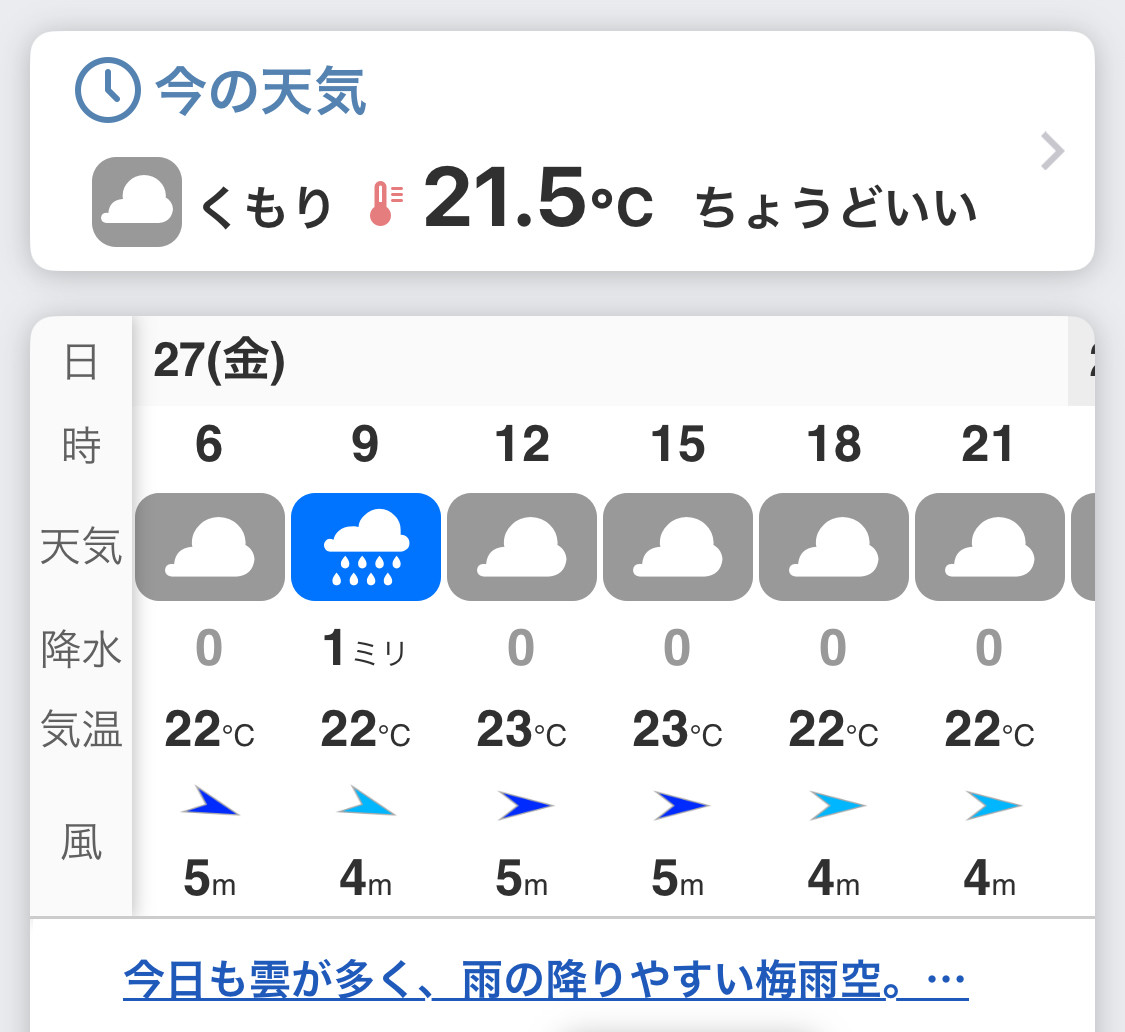Tap the partially visible next weather icon
1125x1032 pixels.
click(1083, 547)
